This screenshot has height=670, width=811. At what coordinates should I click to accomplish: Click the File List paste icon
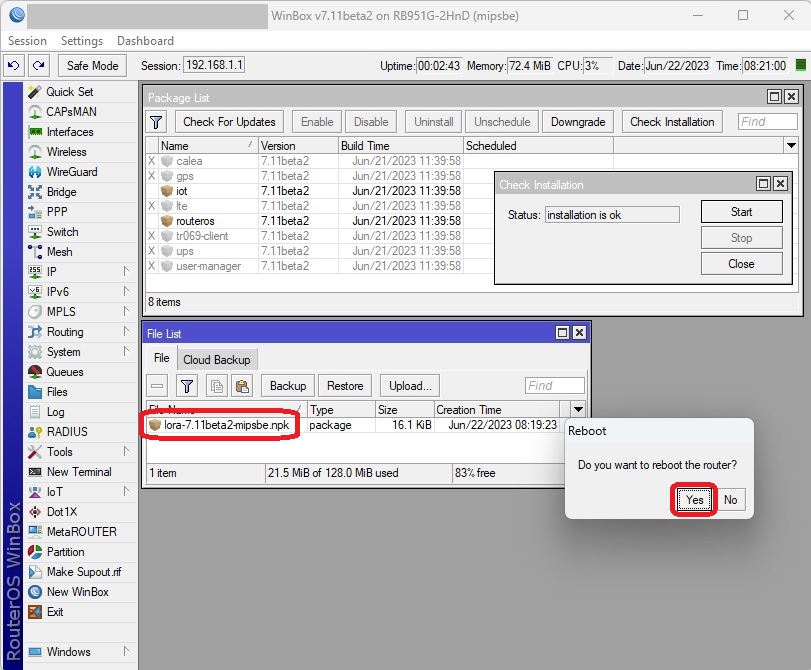242,386
